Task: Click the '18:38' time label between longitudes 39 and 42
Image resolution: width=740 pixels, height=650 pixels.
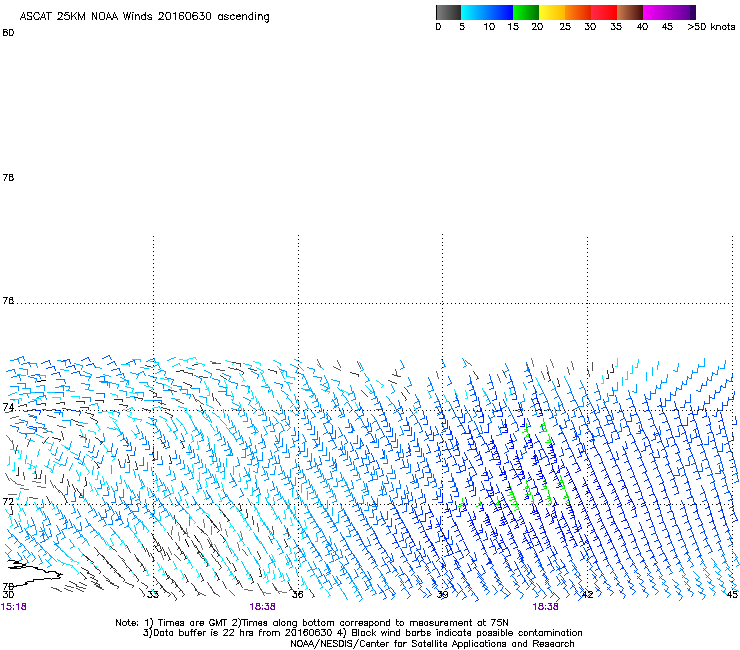Action: tap(545, 607)
